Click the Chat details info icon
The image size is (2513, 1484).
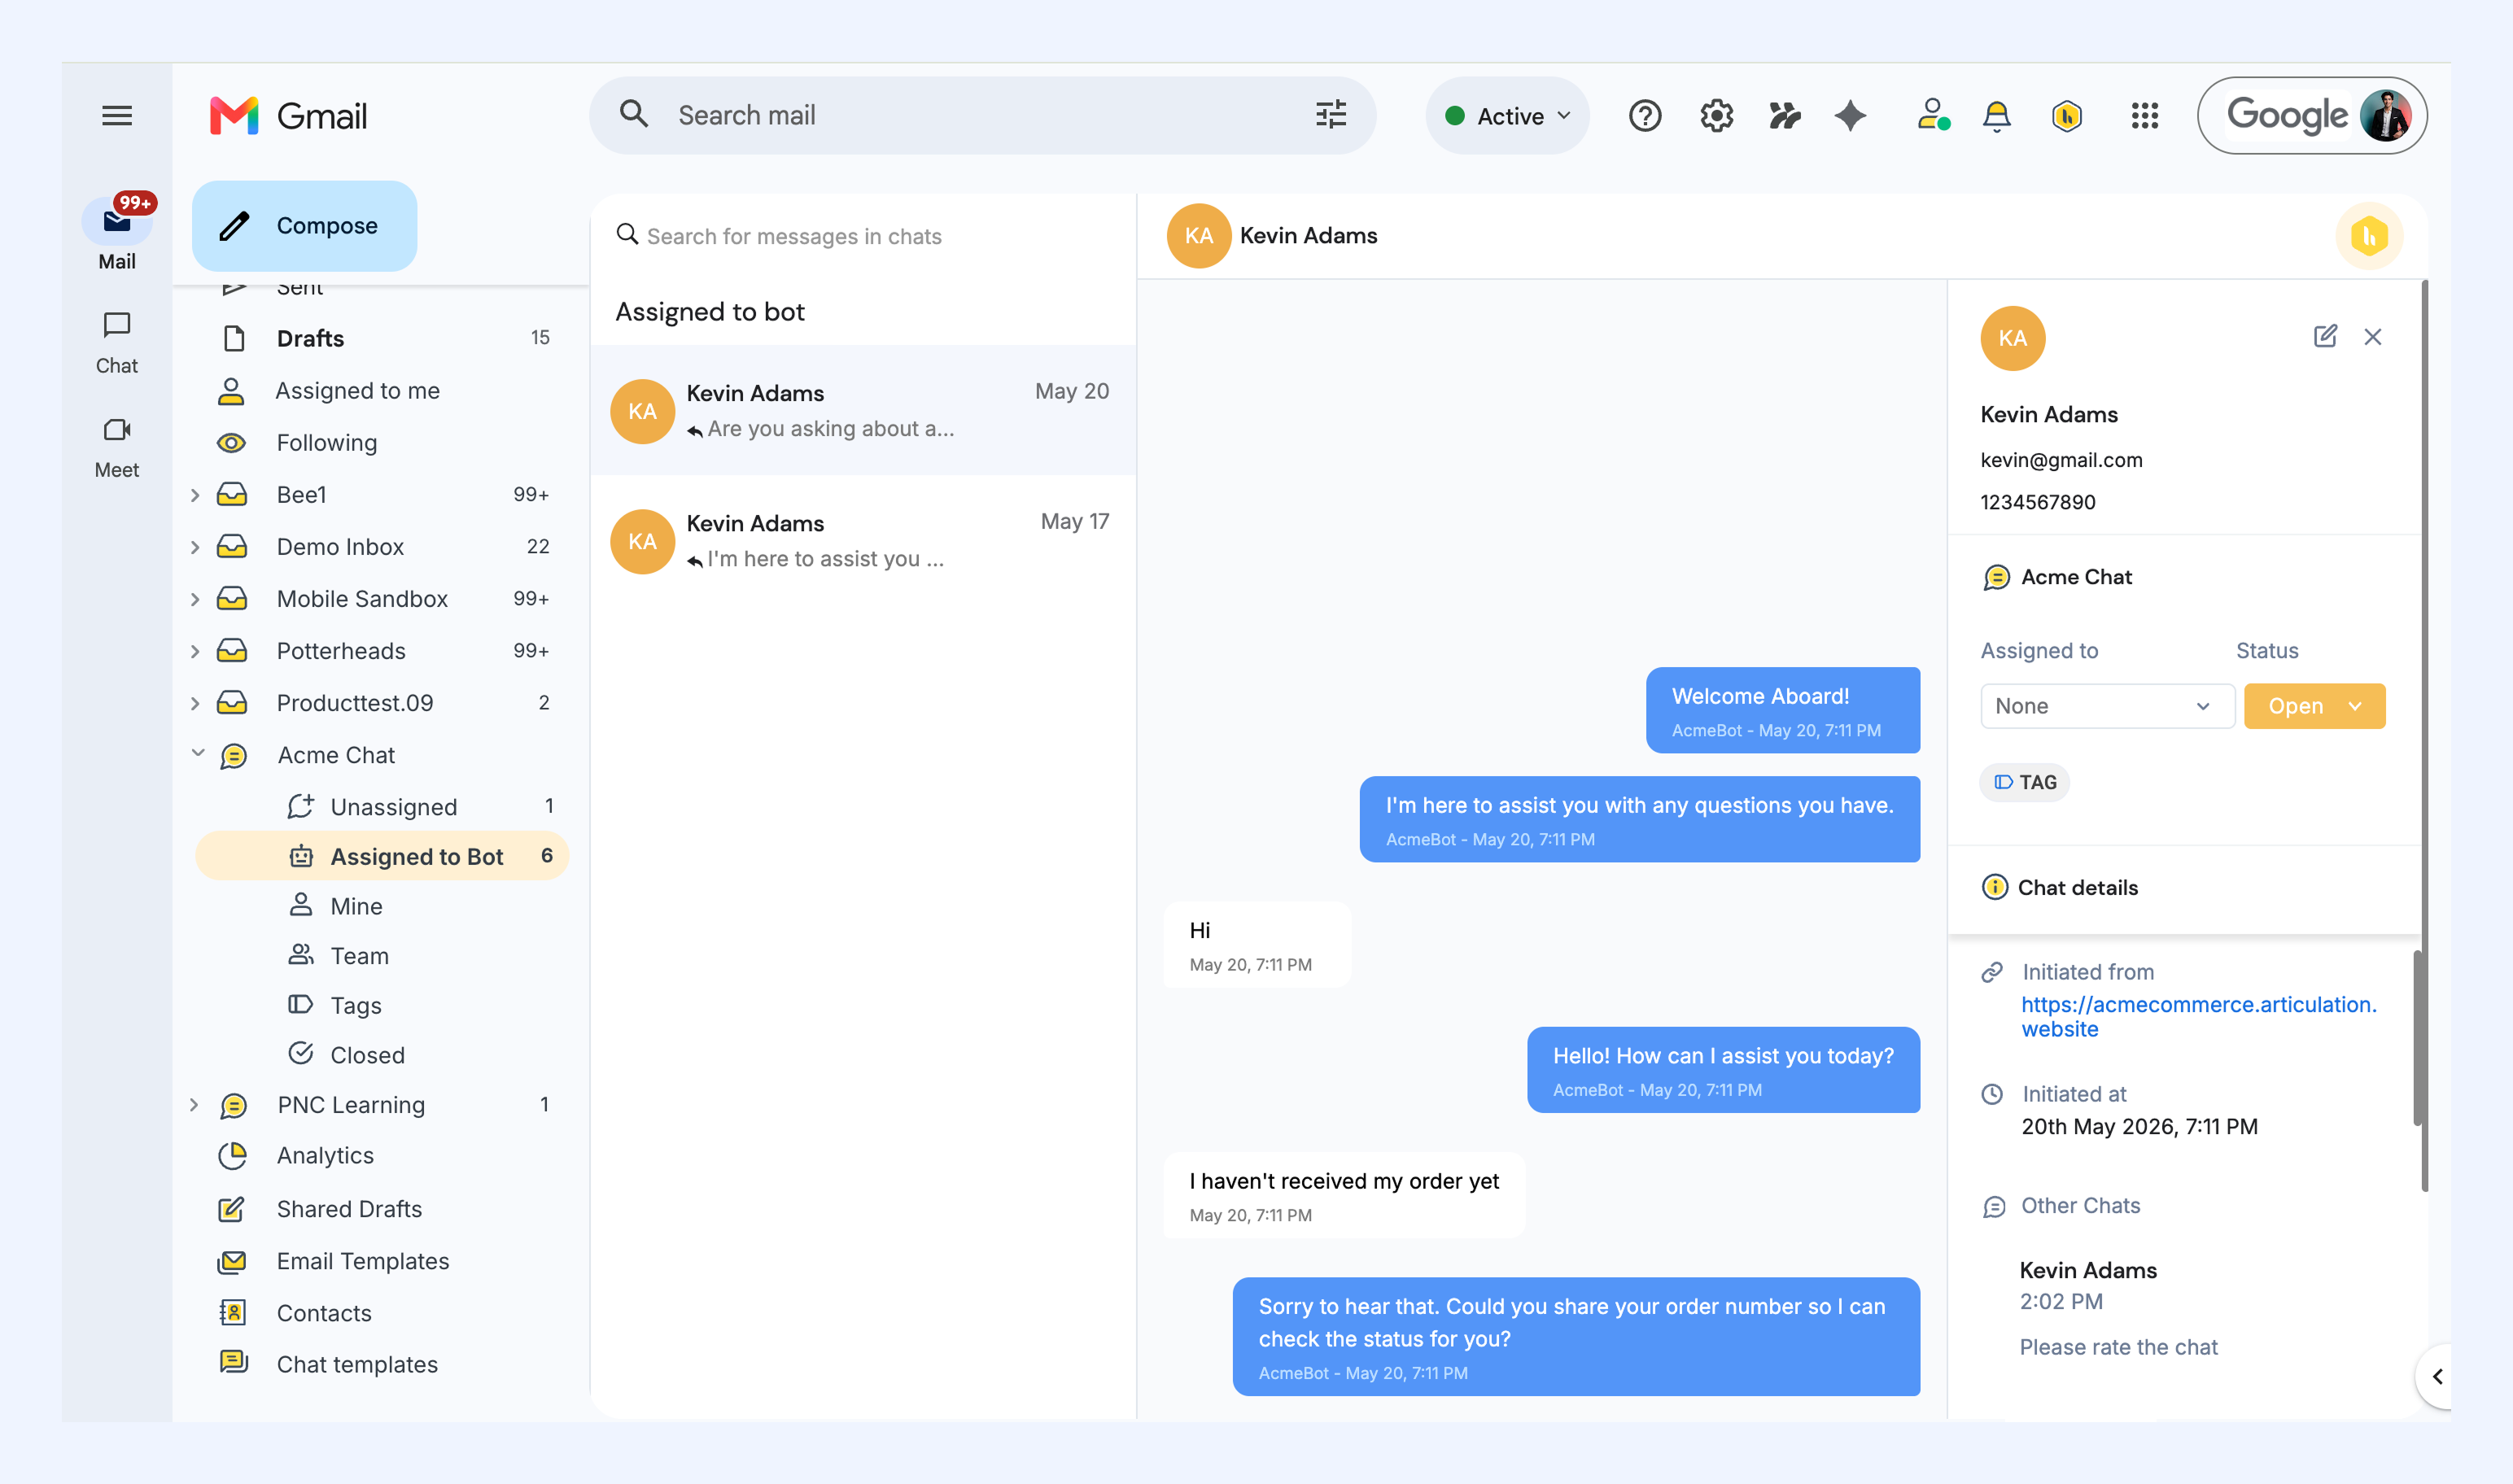click(x=1994, y=887)
